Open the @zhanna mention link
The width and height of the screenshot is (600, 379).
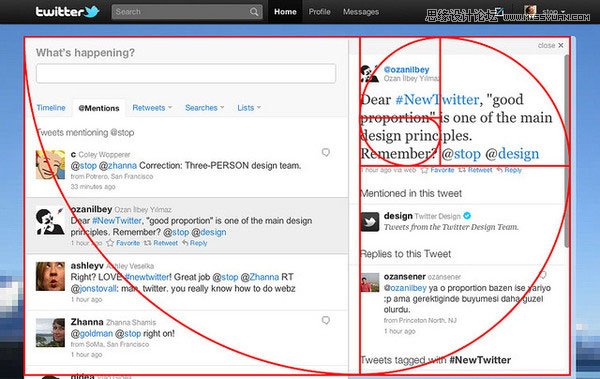pos(117,166)
